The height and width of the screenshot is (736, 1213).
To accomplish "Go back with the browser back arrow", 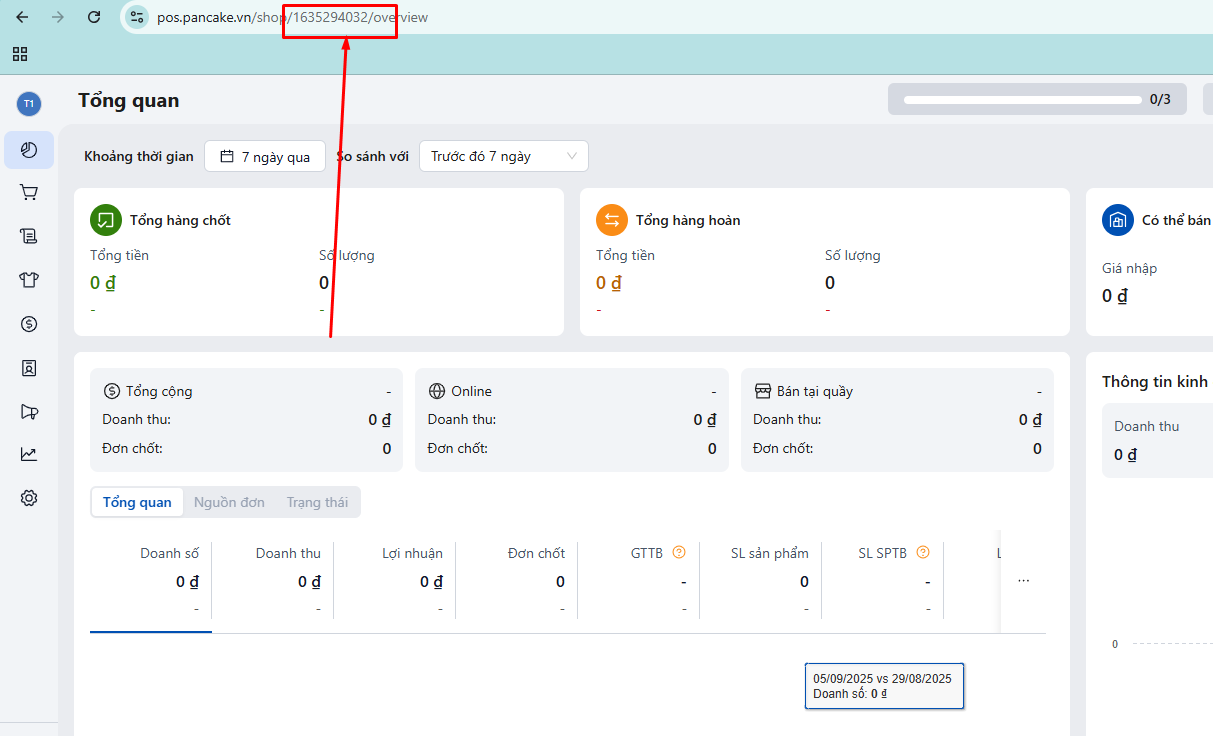I will coord(22,17).
